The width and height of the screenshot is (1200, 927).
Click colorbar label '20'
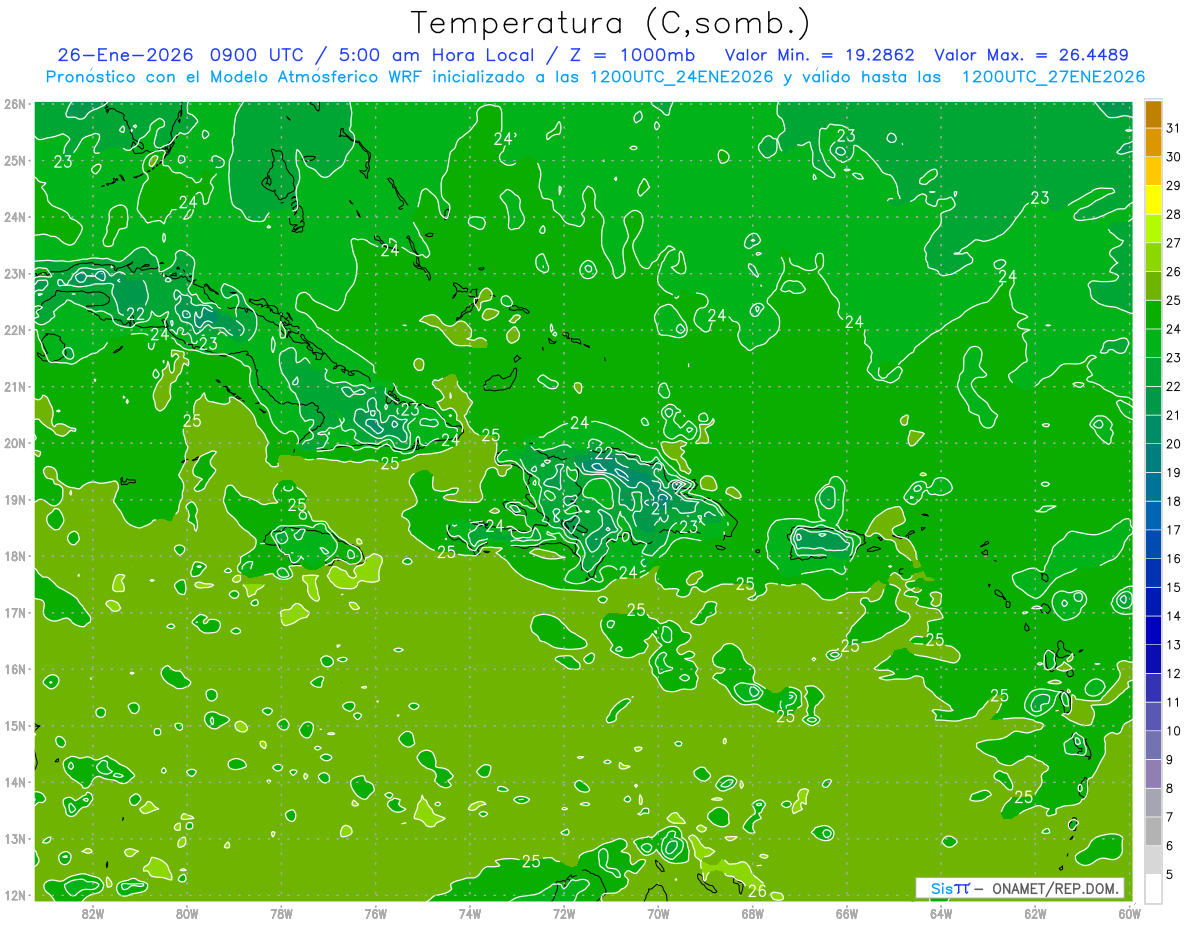(1174, 444)
